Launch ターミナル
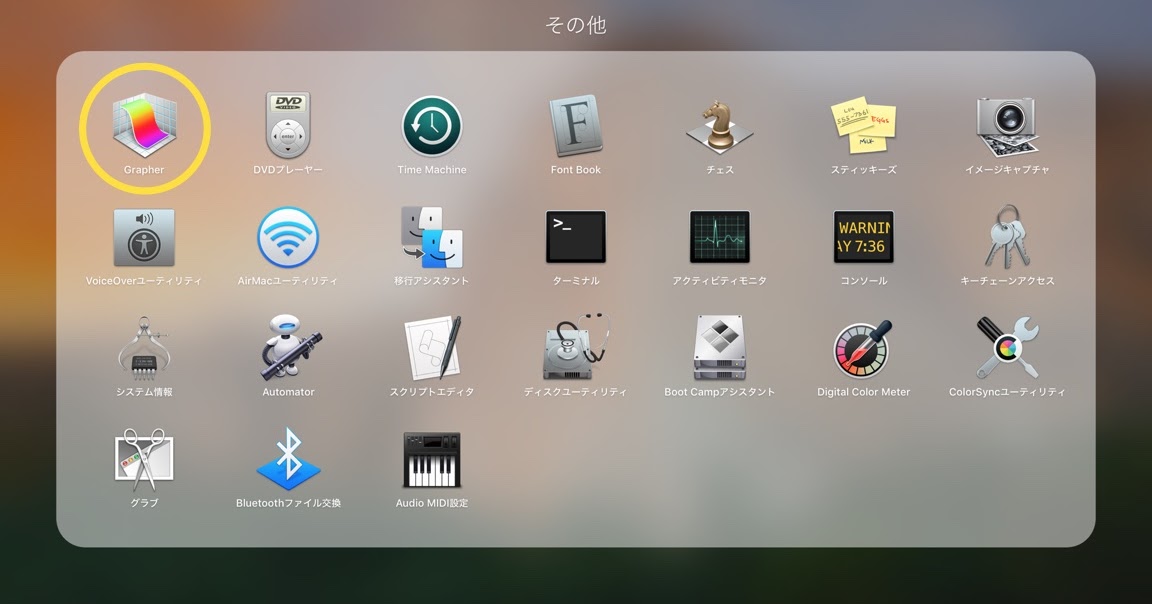 pos(576,237)
